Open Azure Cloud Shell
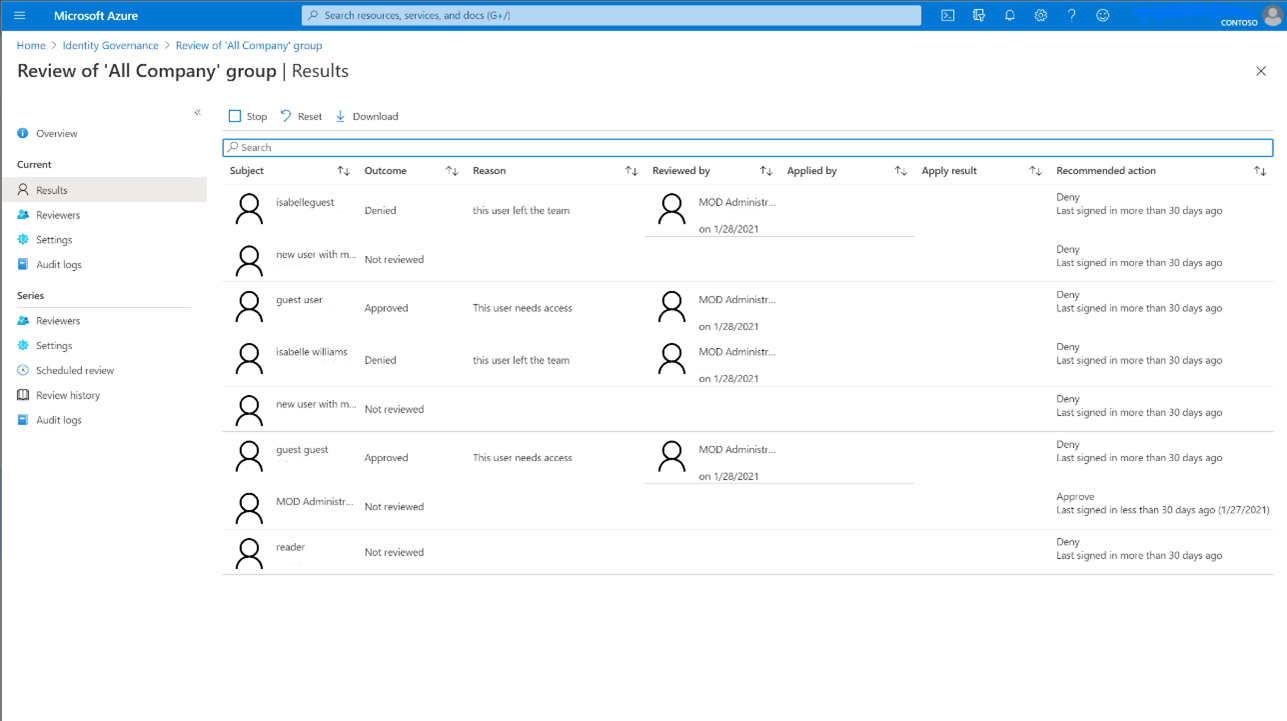 click(947, 15)
